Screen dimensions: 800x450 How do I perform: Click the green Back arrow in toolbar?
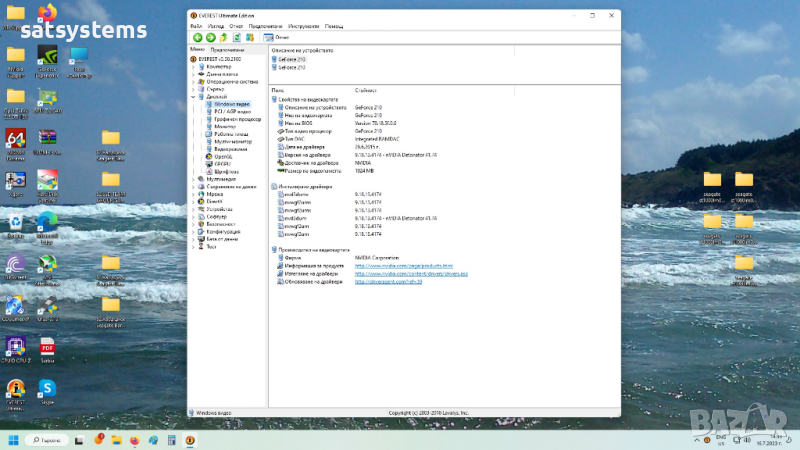(x=197, y=37)
